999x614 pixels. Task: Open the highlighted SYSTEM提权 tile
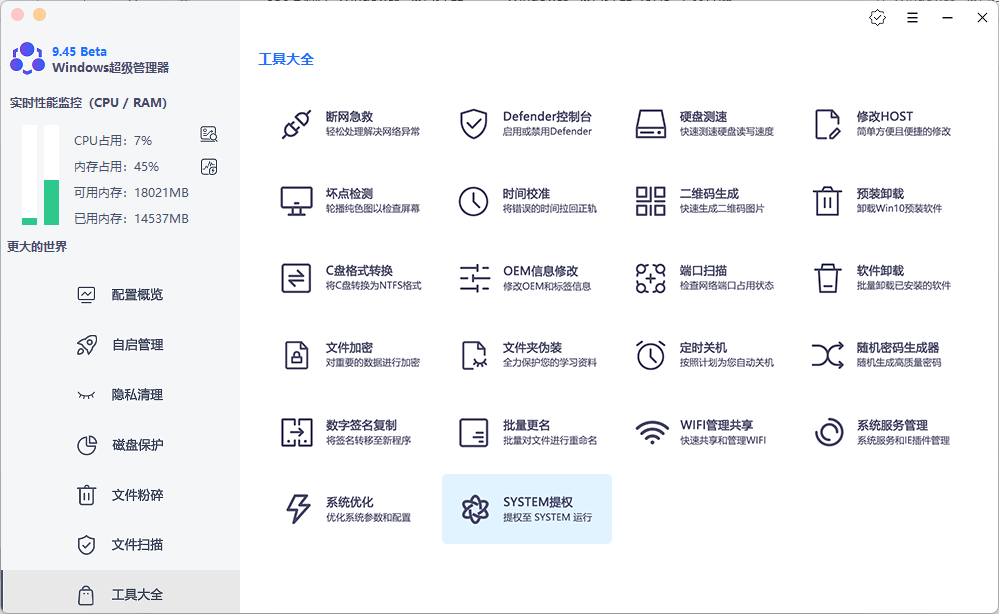click(527, 508)
